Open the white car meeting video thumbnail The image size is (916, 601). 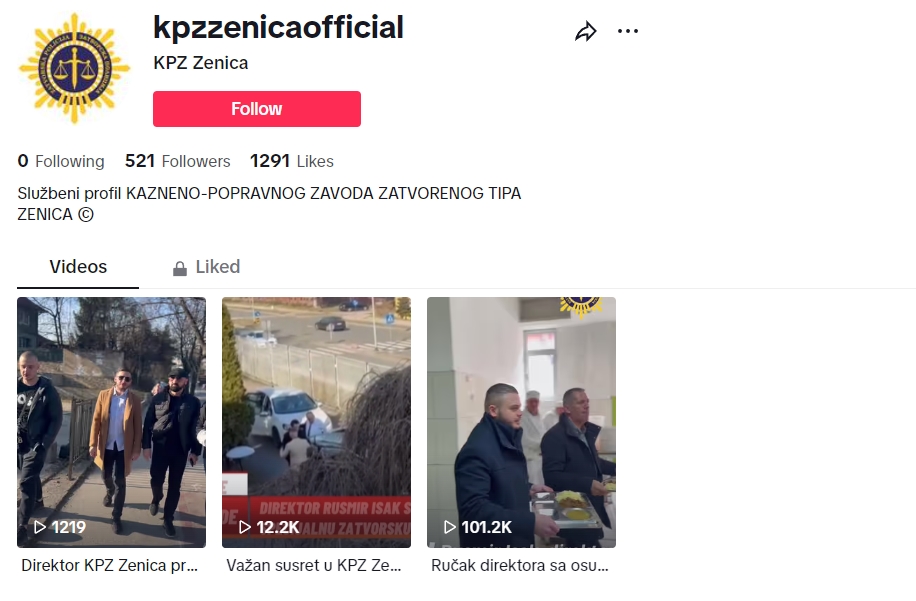coord(317,422)
